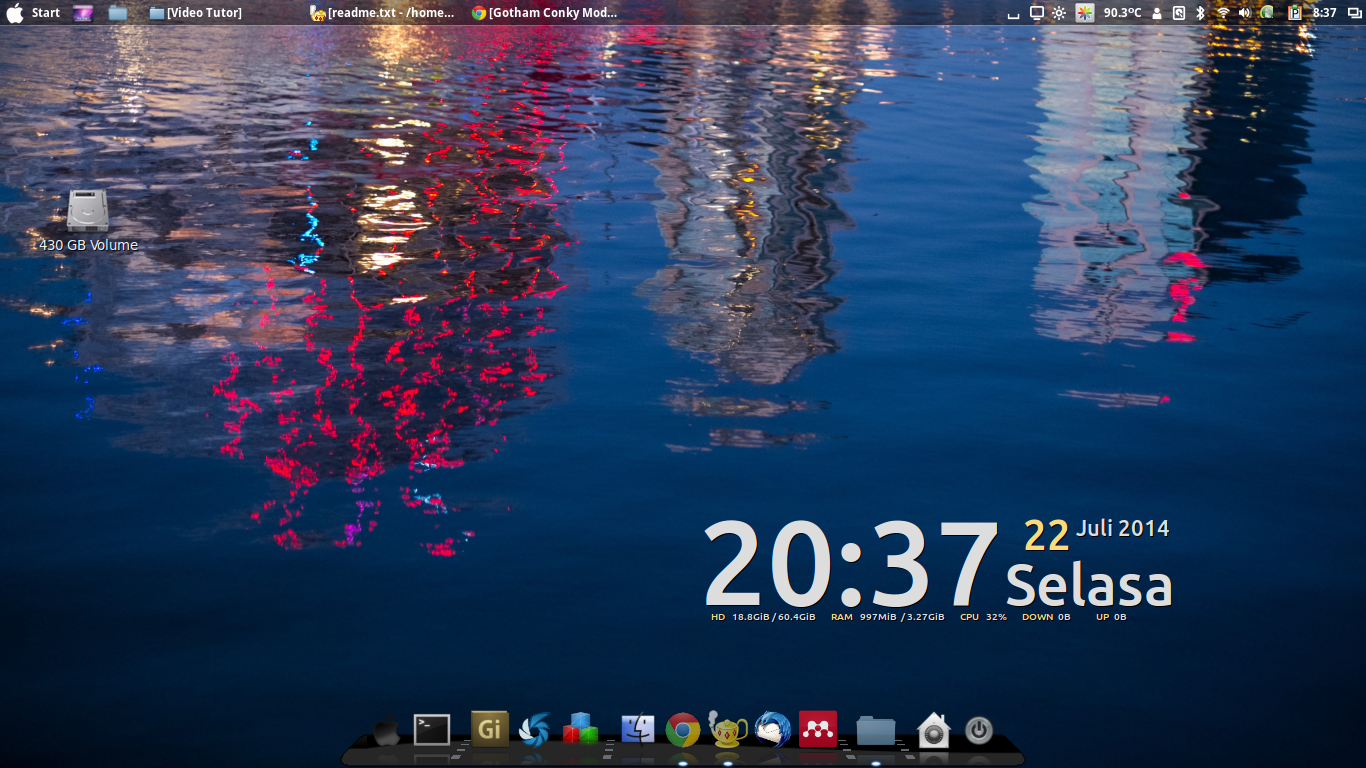This screenshot has width=1366, height=768.
Task: Switch to the Gotham Conky Mod Chrome window
Action: pos(545,13)
